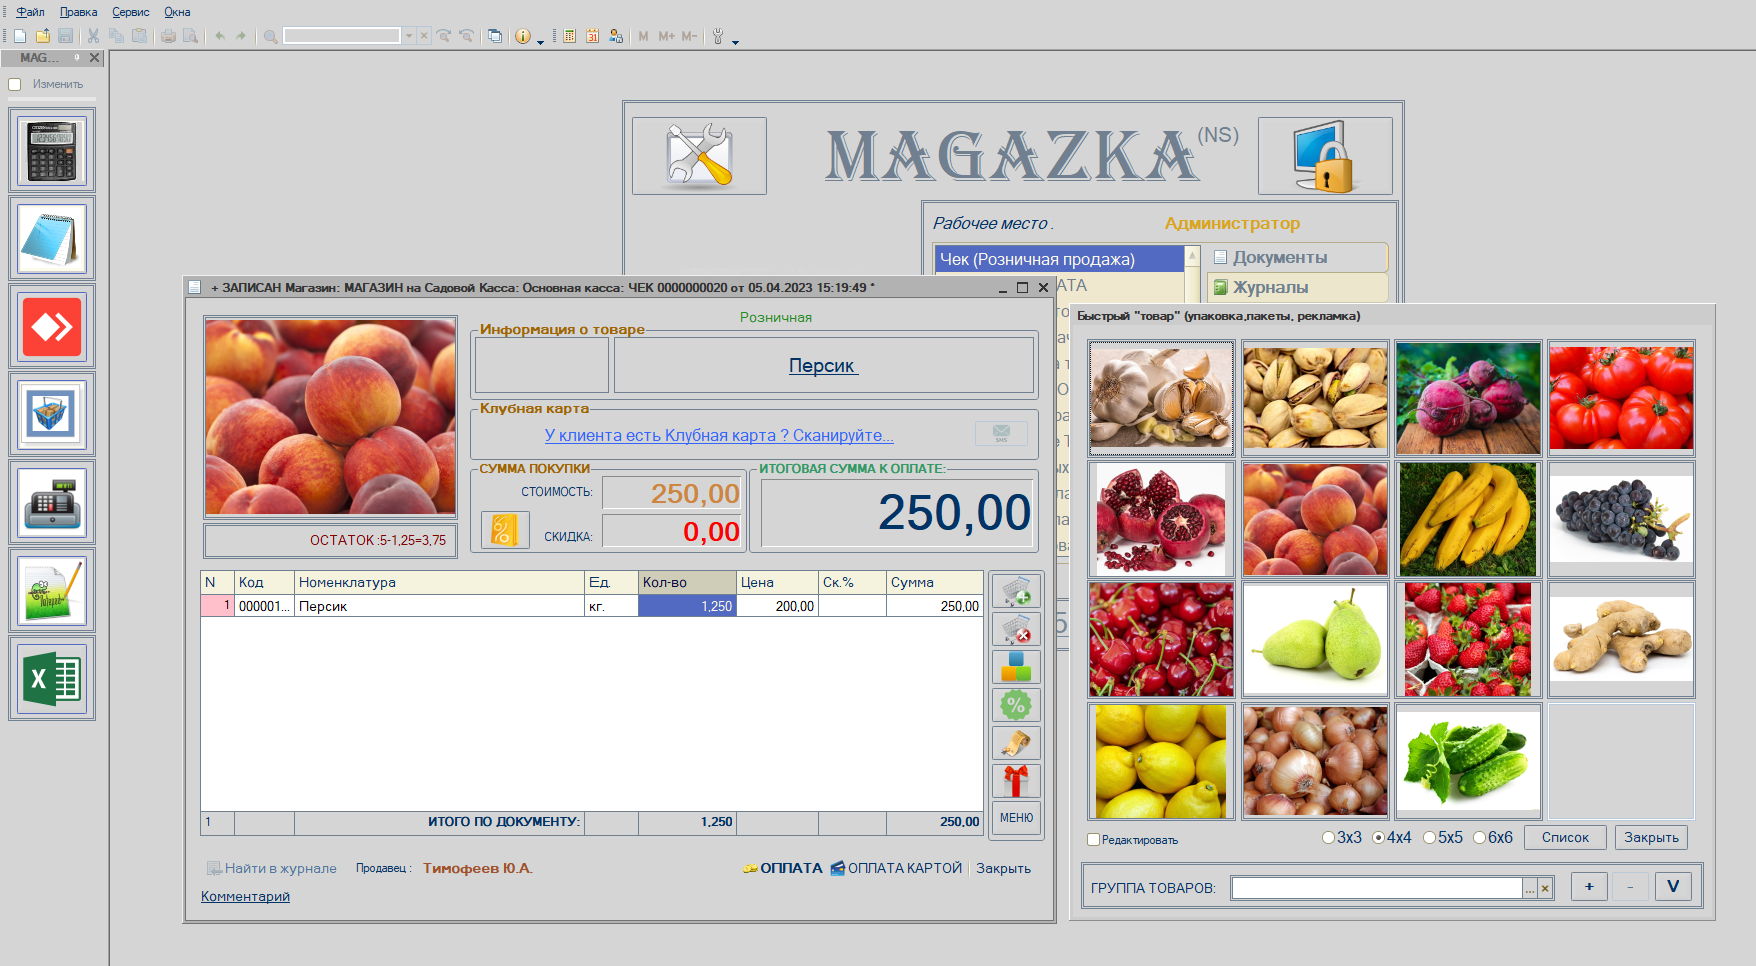Open the shopping basket sidebar icon
This screenshot has height=966, width=1756.
[52, 414]
